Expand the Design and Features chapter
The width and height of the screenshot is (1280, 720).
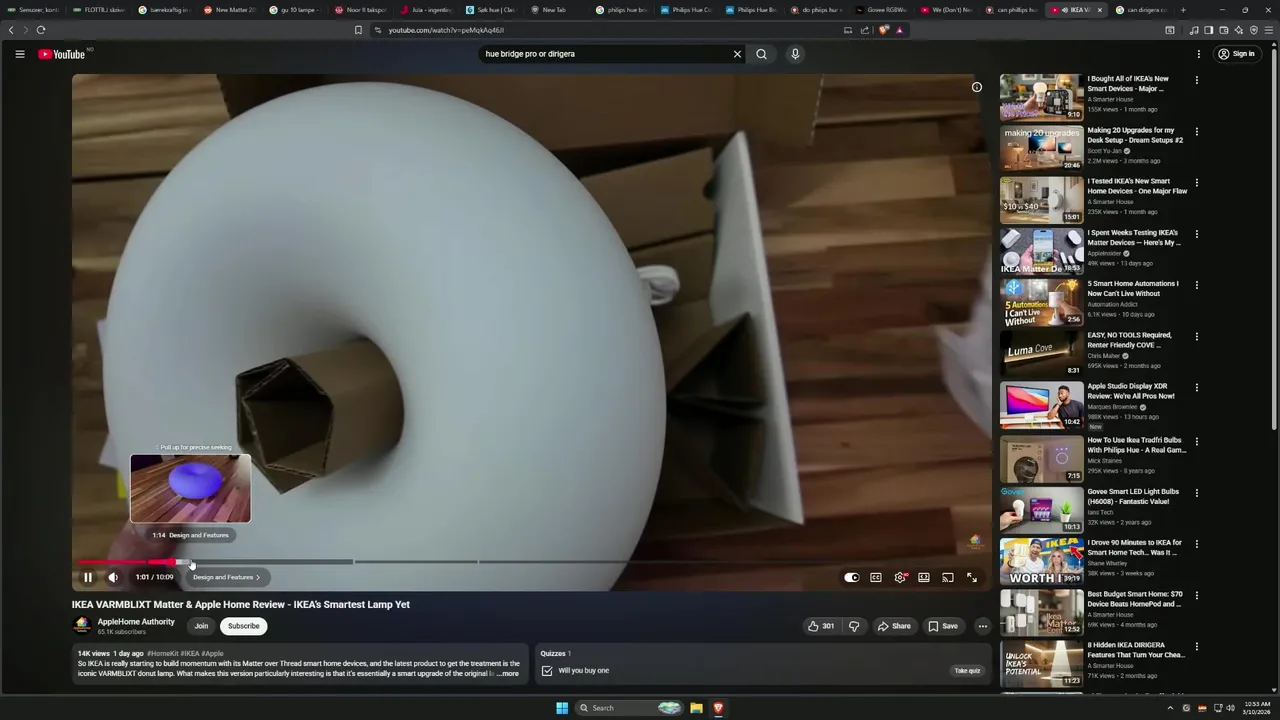click(x=226, y=577)
